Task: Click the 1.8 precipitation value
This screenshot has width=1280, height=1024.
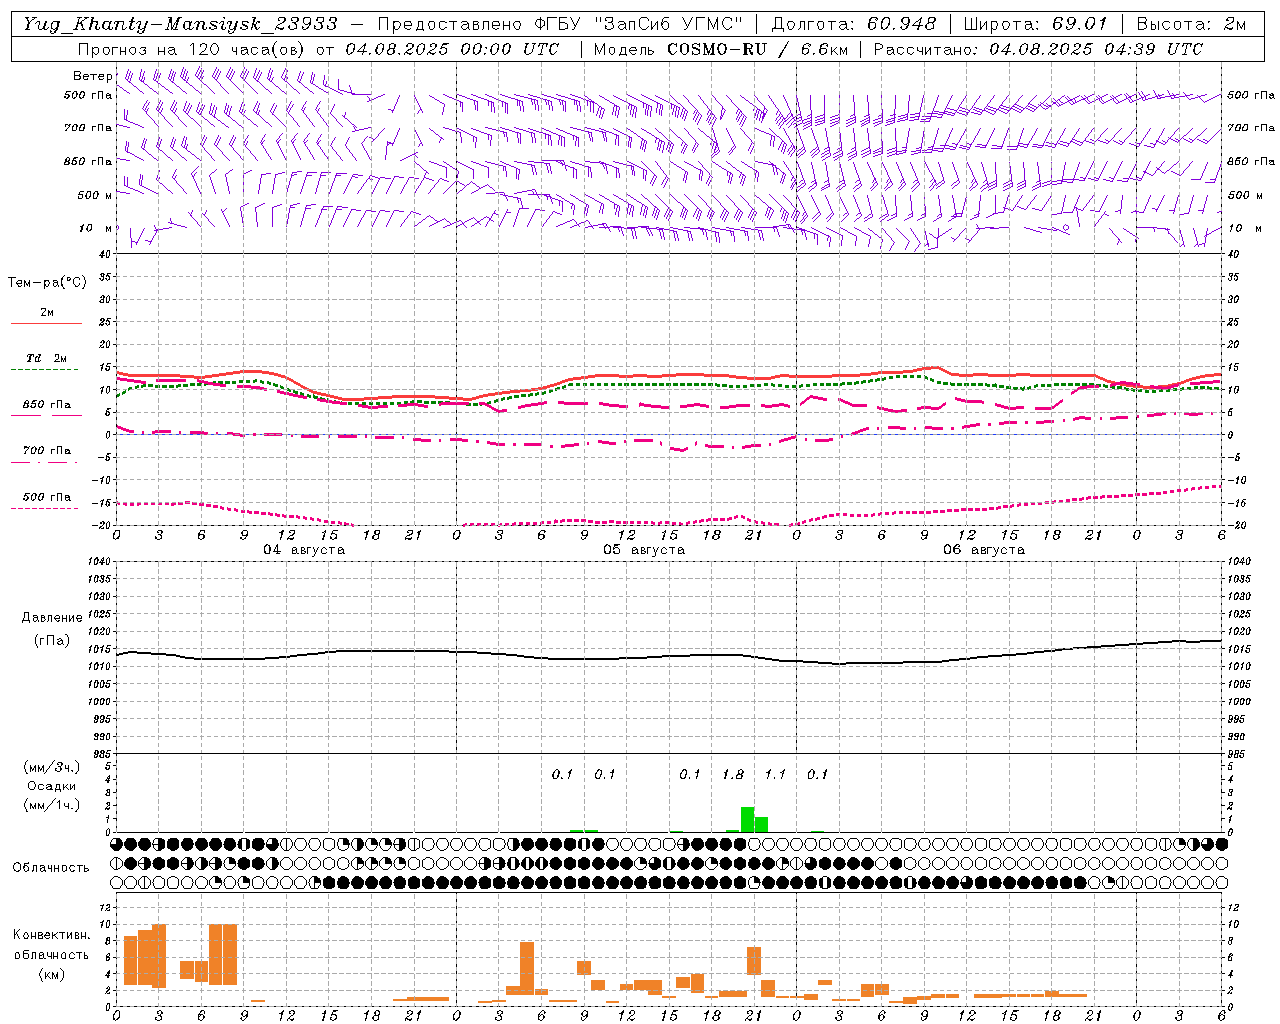Action: [733, 774]
